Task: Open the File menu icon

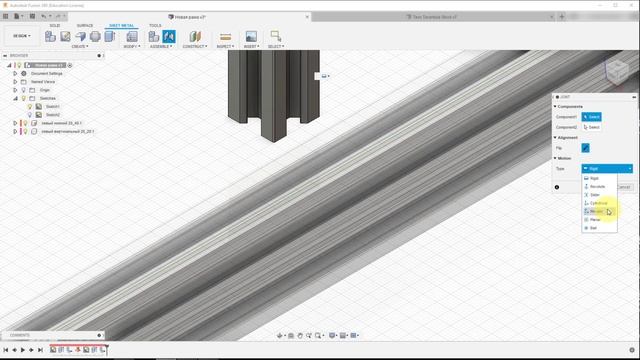Action: click(18, 16)
